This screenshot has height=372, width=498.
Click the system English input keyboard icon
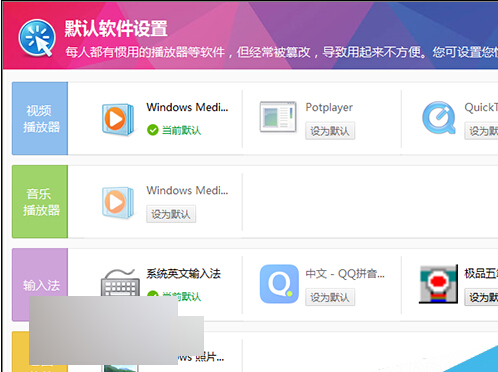point(120,282)
